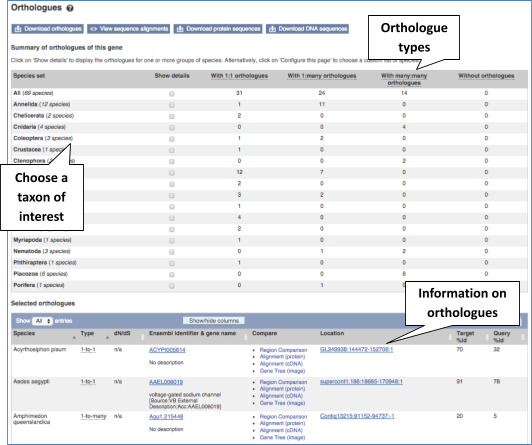Sort by Ensembl identifier column arrow

(x=246, y=337)
